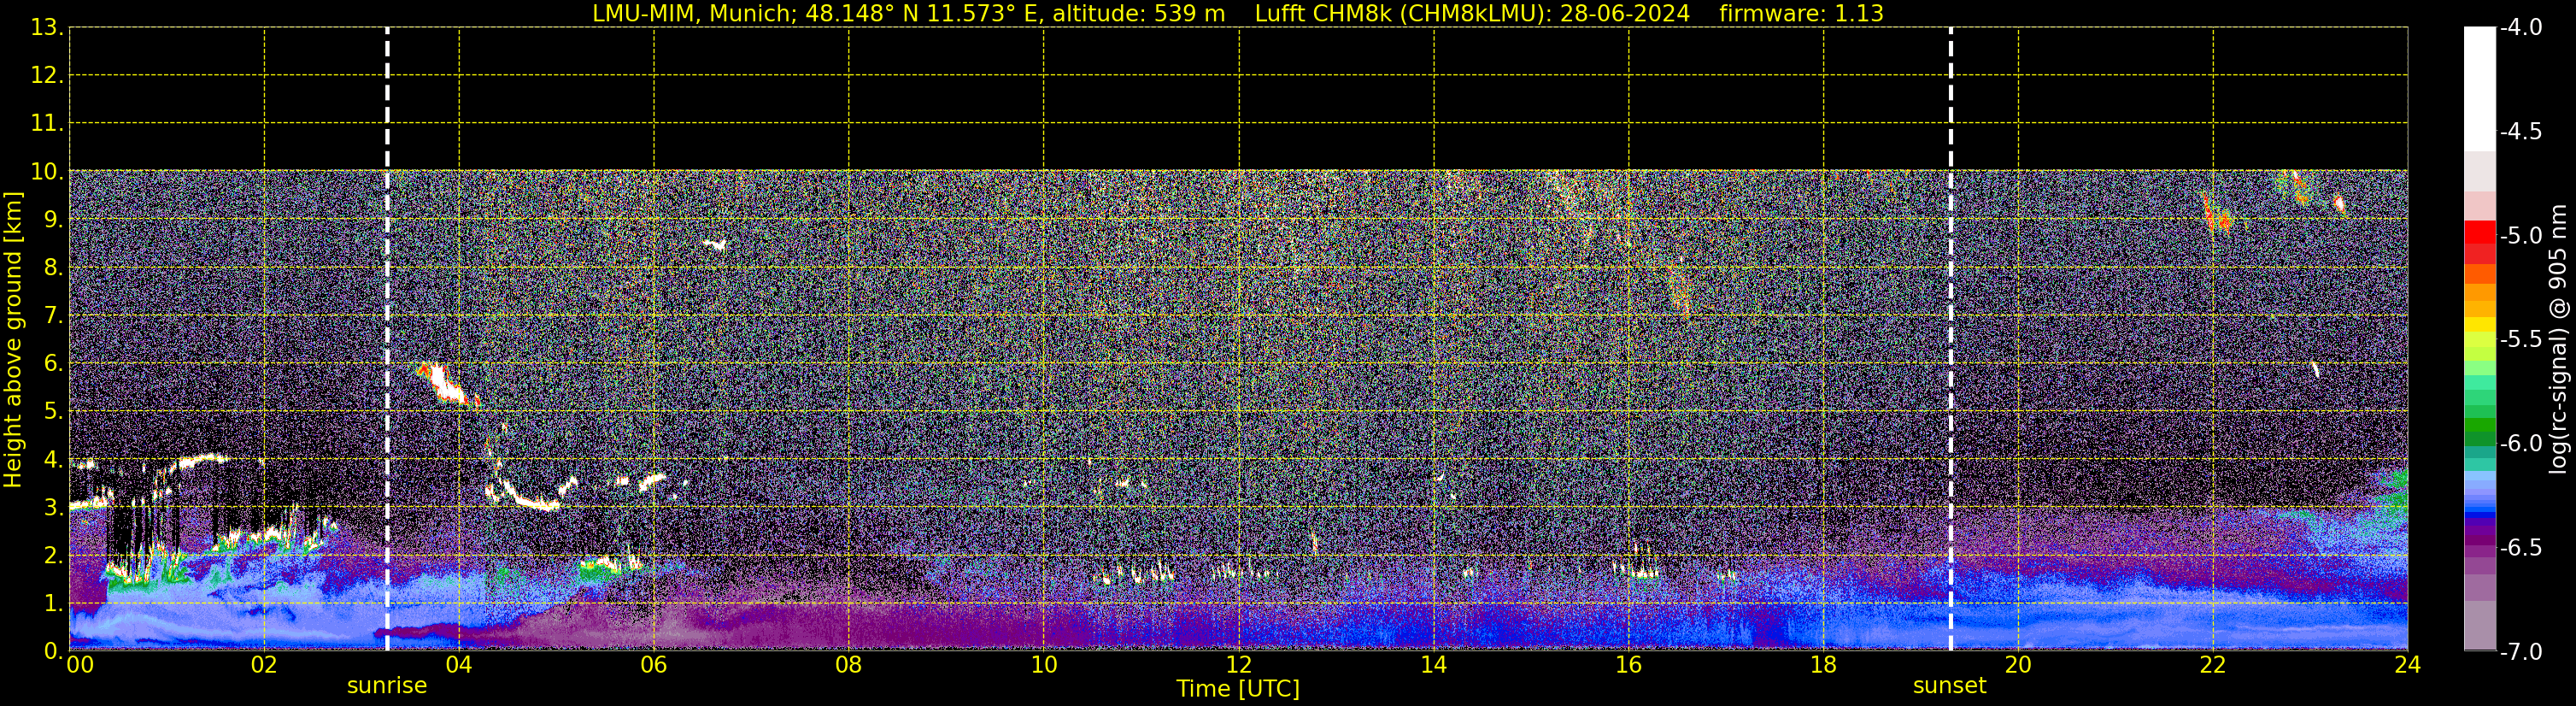This screenshot has height=706, width=2576.
Task: Click height-axis tick label '6.'
Action: 54,364
